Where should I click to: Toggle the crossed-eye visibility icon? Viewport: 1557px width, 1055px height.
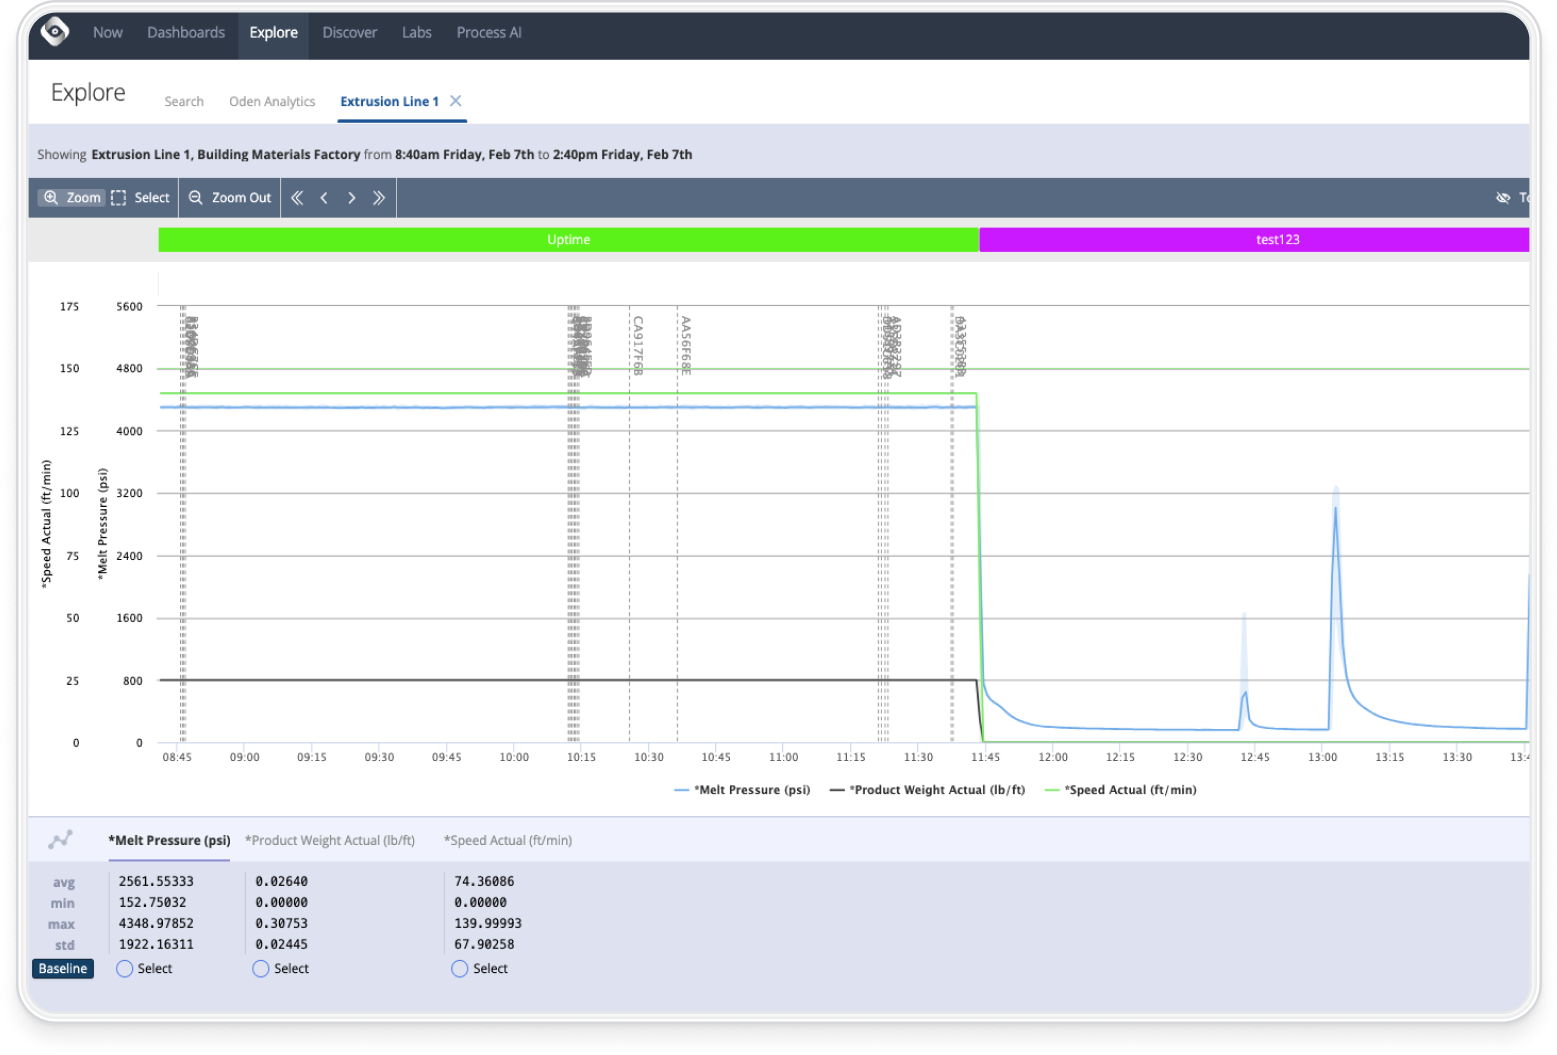(x=1502, y=198)
